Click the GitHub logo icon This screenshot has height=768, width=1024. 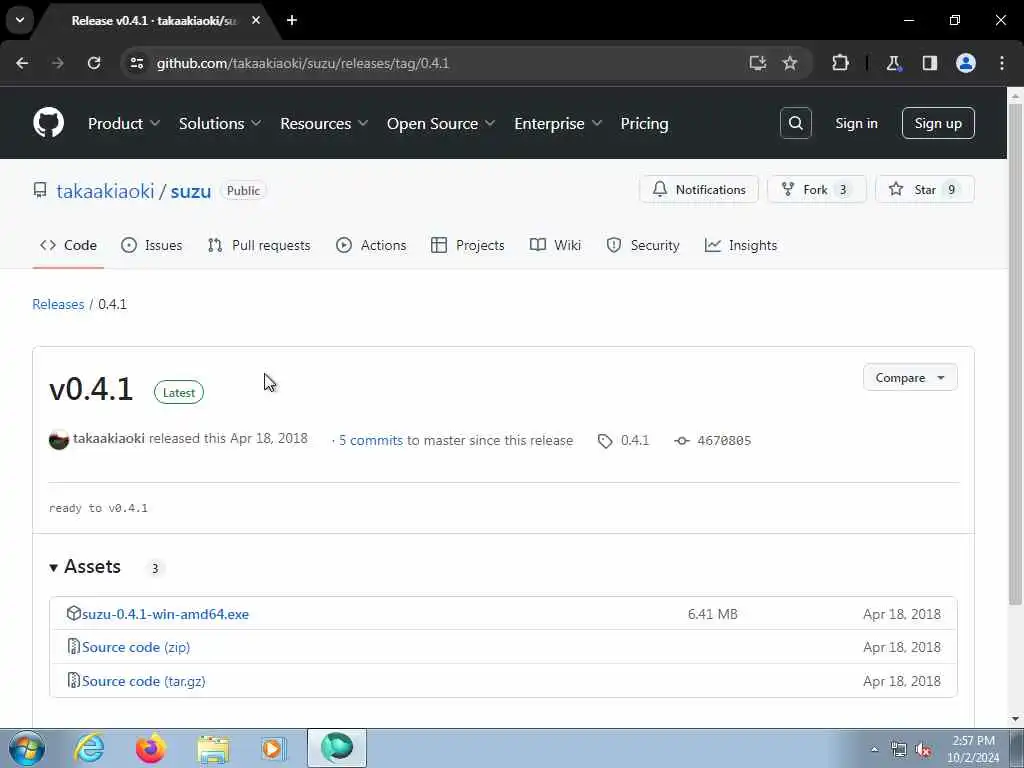pos(48,123)
